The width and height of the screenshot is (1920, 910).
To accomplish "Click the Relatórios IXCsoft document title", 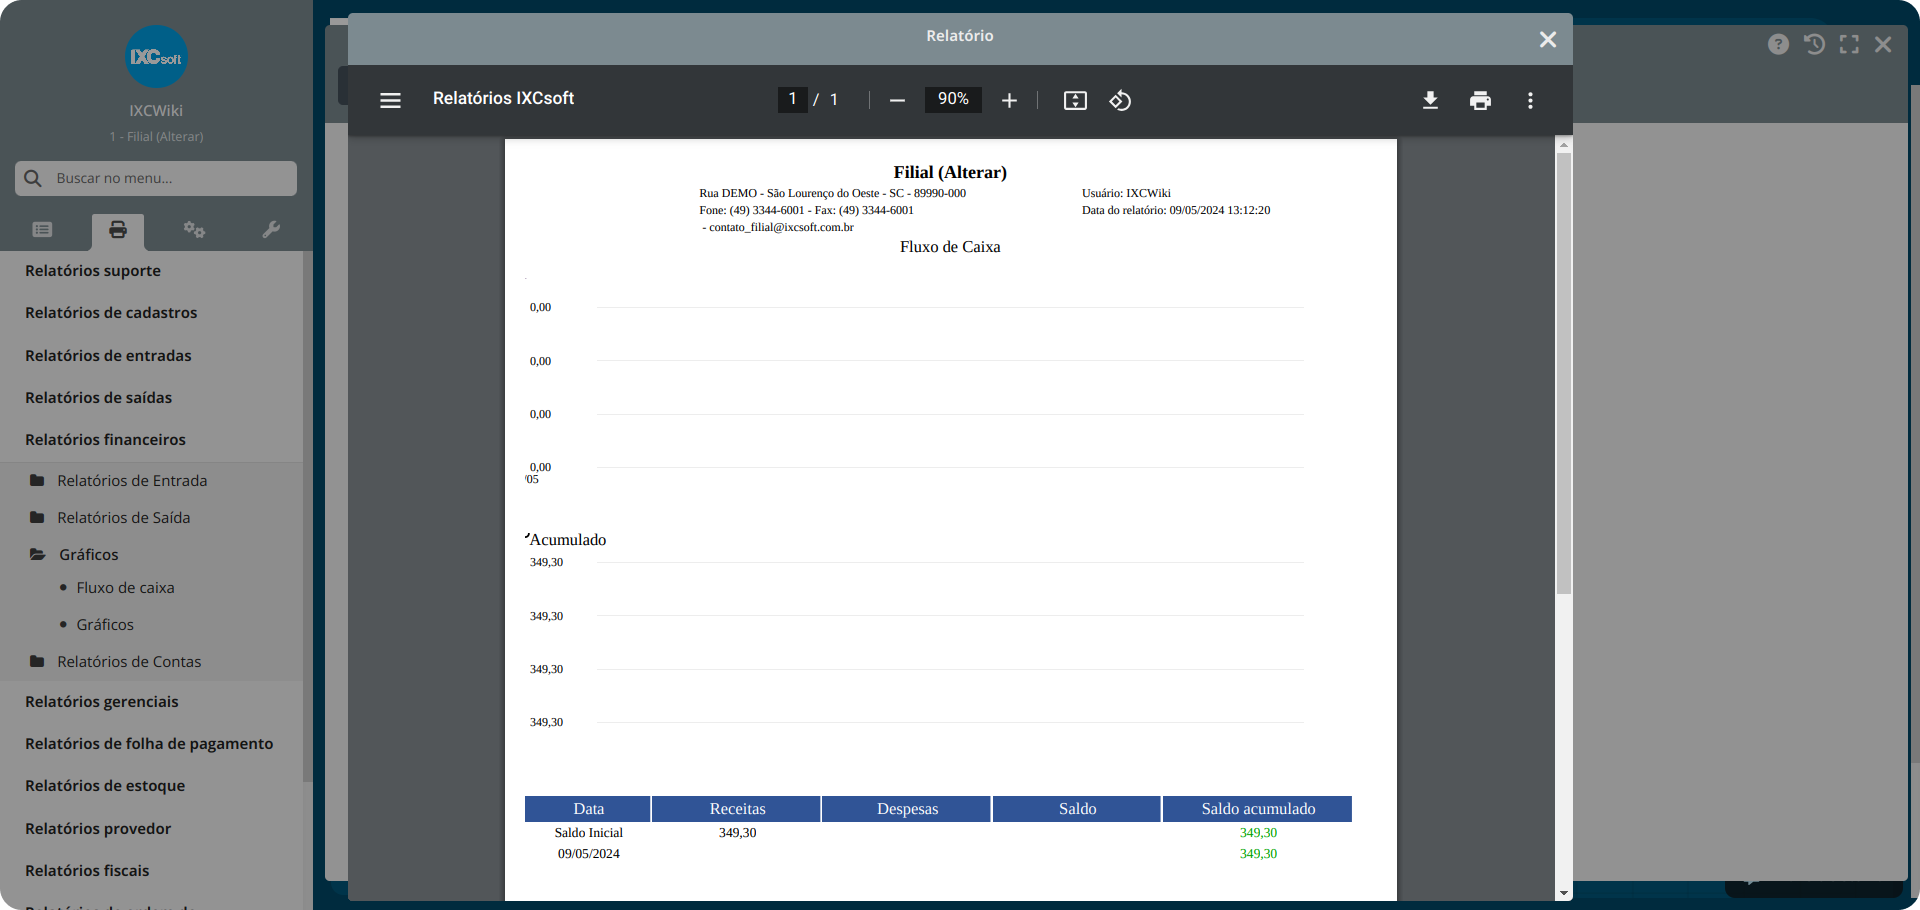I will click(503, 99).
